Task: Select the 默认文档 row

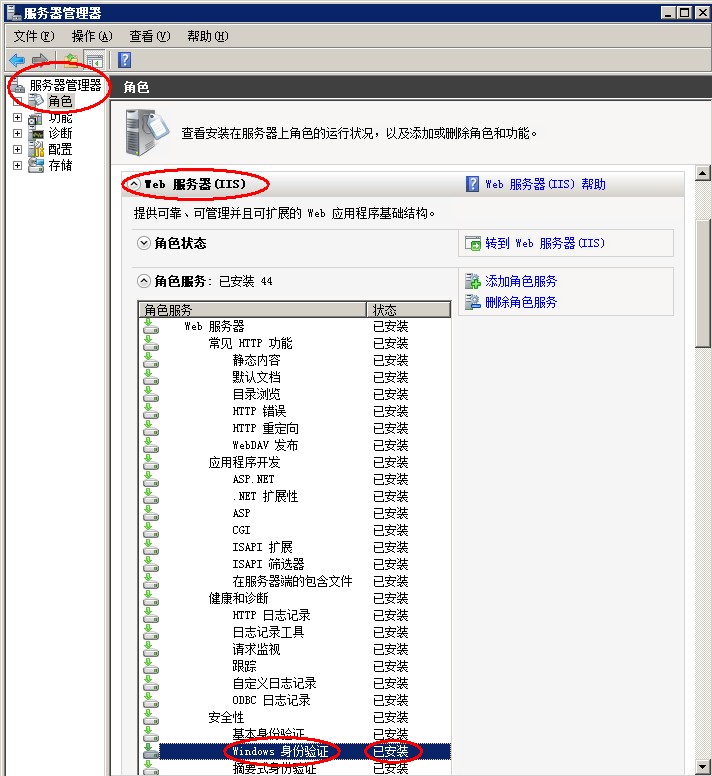Action: coord(295,377)
